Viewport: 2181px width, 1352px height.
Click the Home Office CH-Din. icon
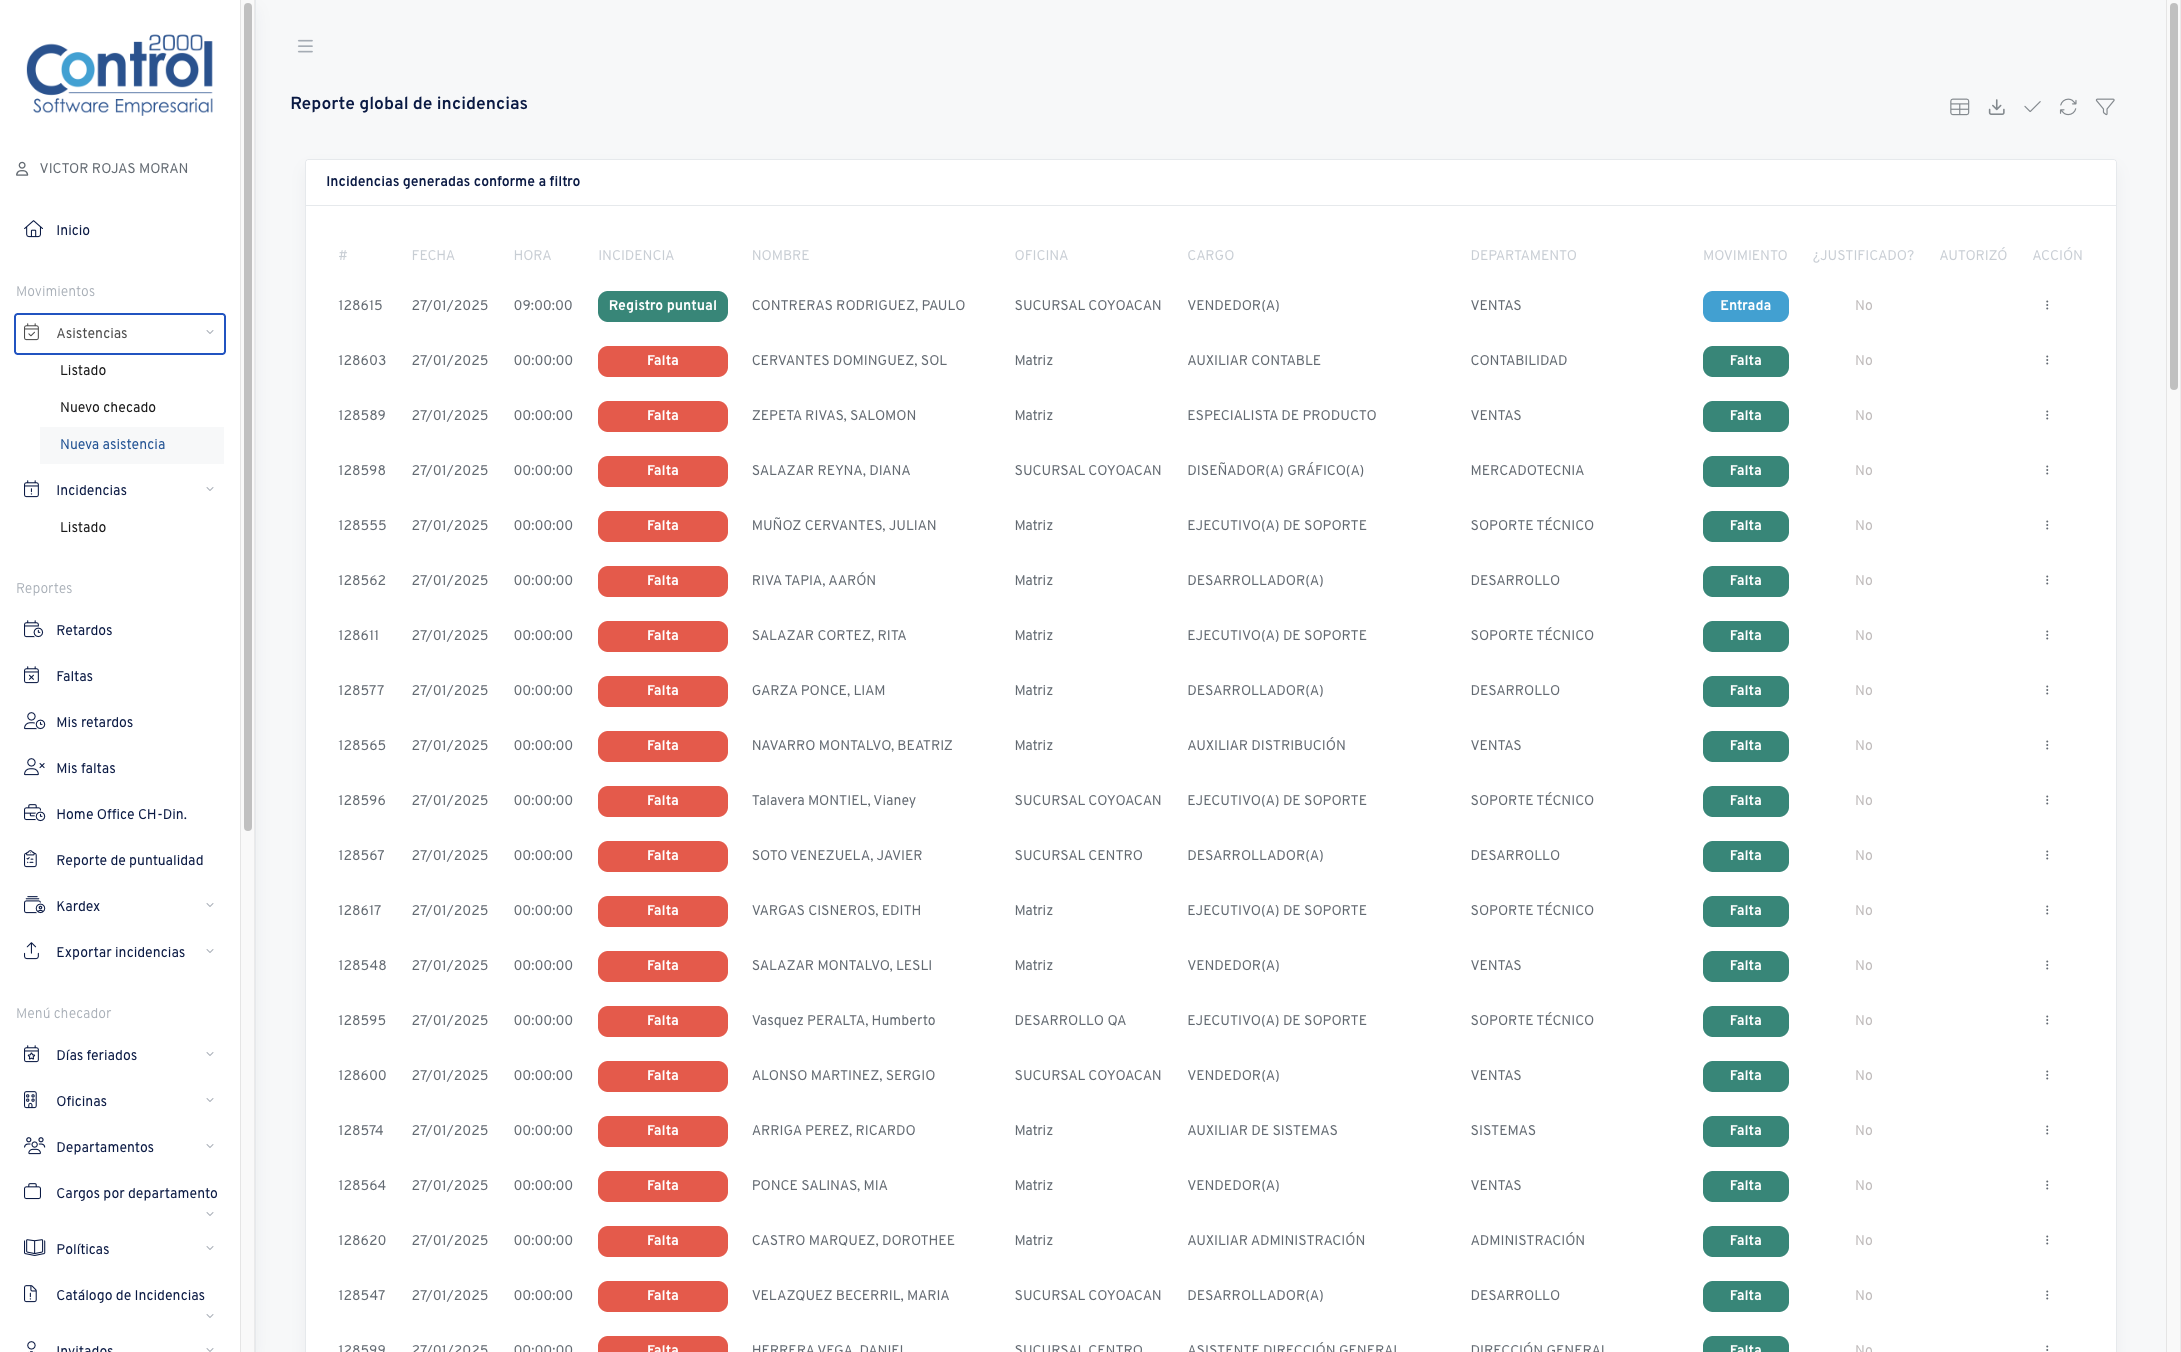pos(34,814)
